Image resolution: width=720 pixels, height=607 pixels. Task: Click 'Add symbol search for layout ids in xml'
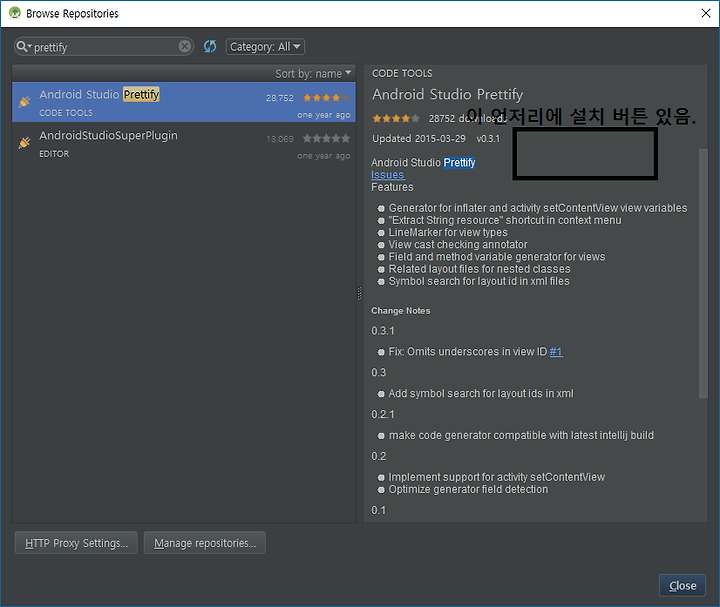tap(481, 393)
